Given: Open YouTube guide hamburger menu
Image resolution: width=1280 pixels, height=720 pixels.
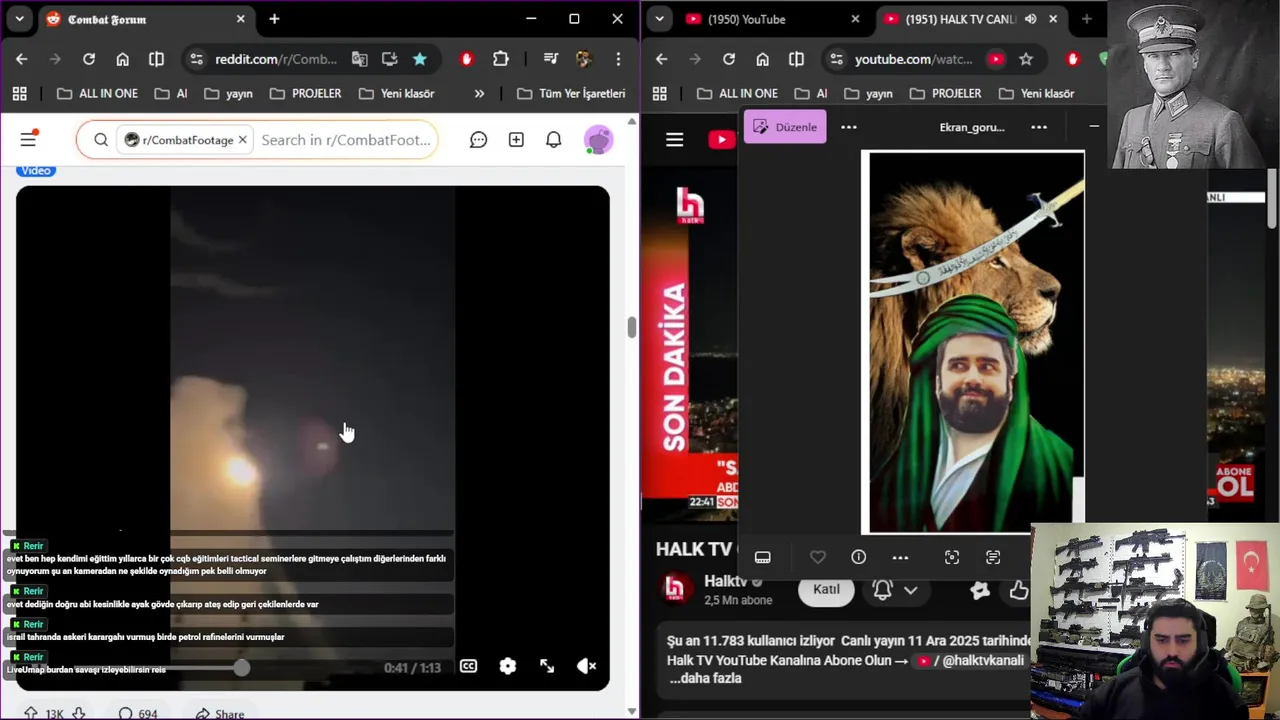Looking at the screenshot, I should tap(675, 140).
